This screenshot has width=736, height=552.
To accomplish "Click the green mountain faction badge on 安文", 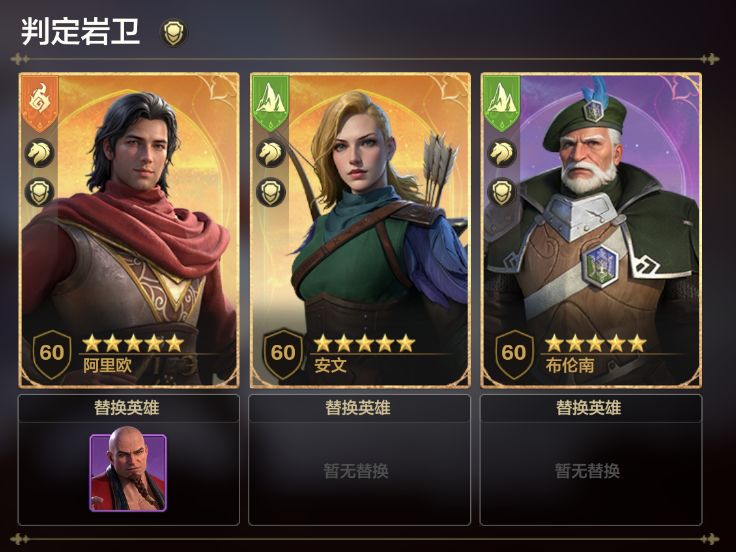I will (271, 103).
